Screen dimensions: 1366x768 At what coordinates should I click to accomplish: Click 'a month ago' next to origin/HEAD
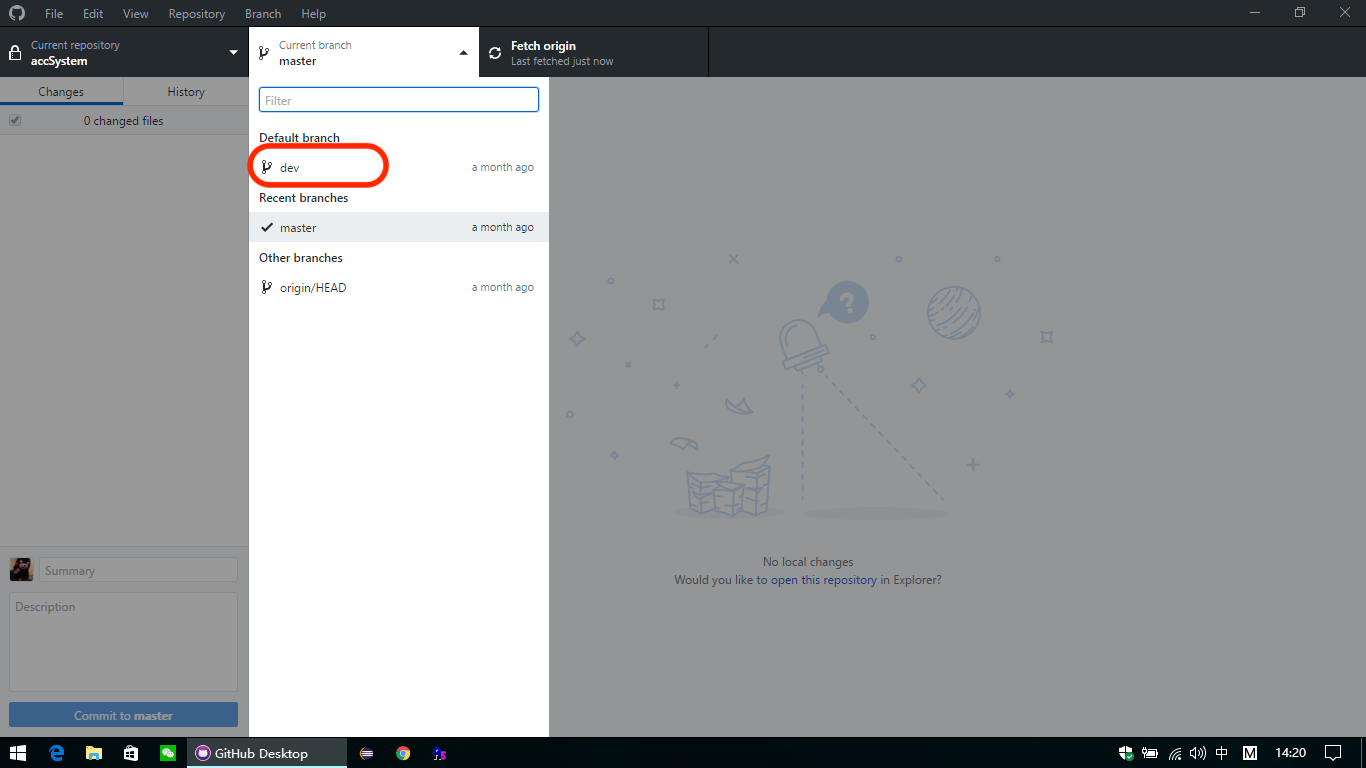[503, 287]
